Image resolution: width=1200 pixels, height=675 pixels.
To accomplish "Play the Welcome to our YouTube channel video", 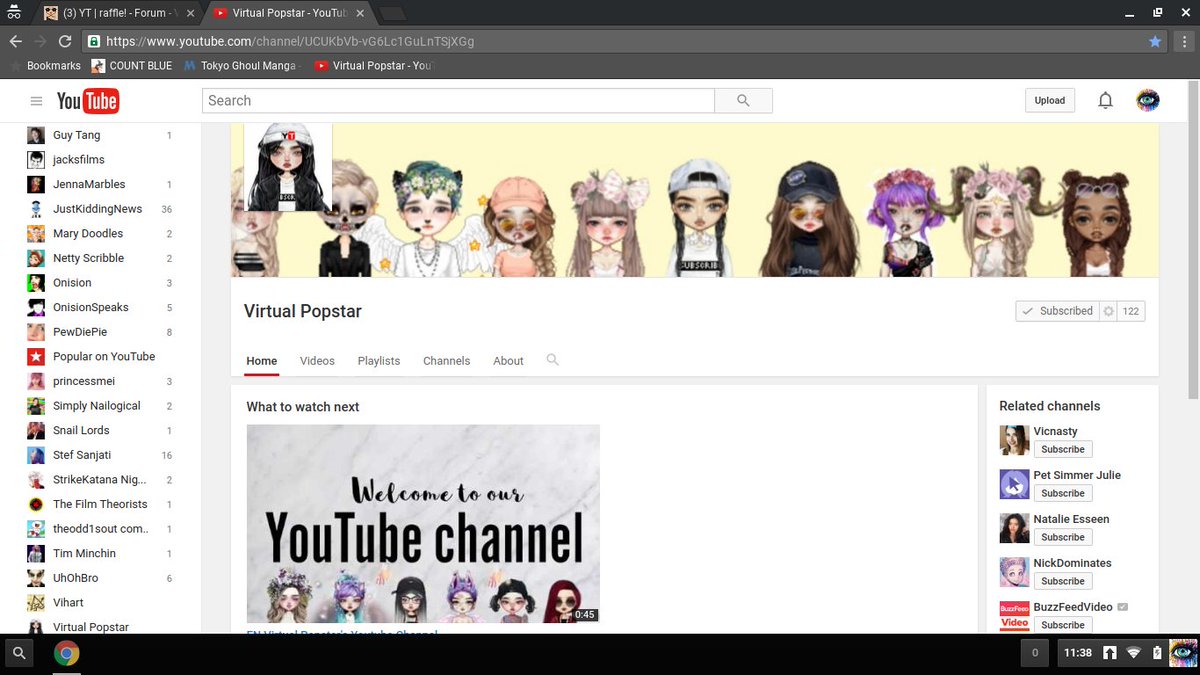I will point(423,524).
